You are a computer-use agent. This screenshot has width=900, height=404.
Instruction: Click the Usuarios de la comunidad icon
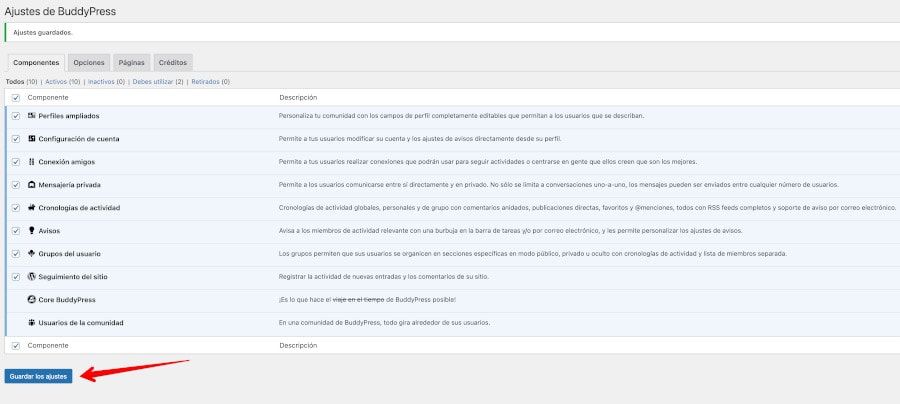pyautogui.click(x=32, y=322)
